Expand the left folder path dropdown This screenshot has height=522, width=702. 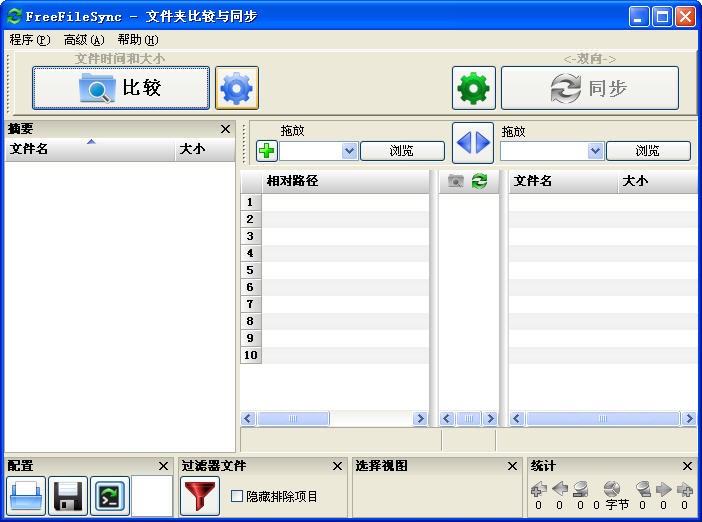349,151
